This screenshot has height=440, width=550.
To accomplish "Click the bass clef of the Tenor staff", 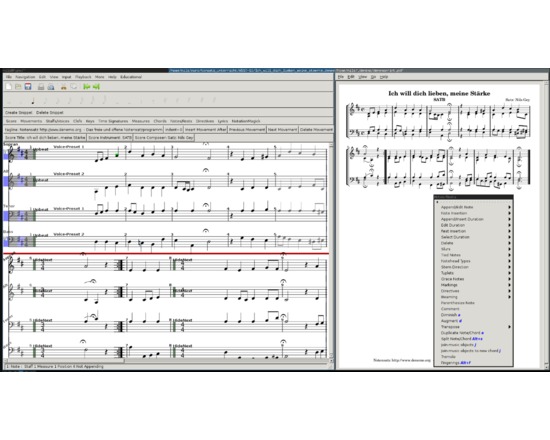I will pos(11,215).
